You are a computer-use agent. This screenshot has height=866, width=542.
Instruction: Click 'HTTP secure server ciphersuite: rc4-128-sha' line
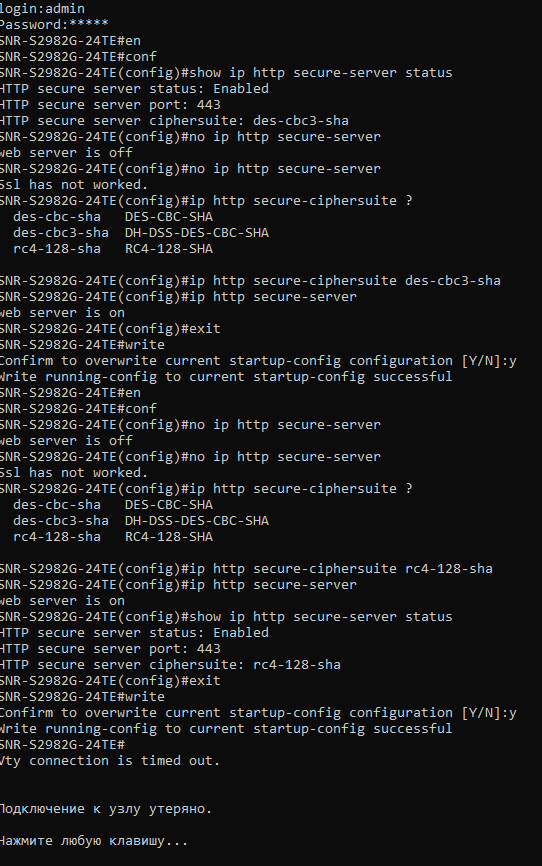[x=170, y=665]
